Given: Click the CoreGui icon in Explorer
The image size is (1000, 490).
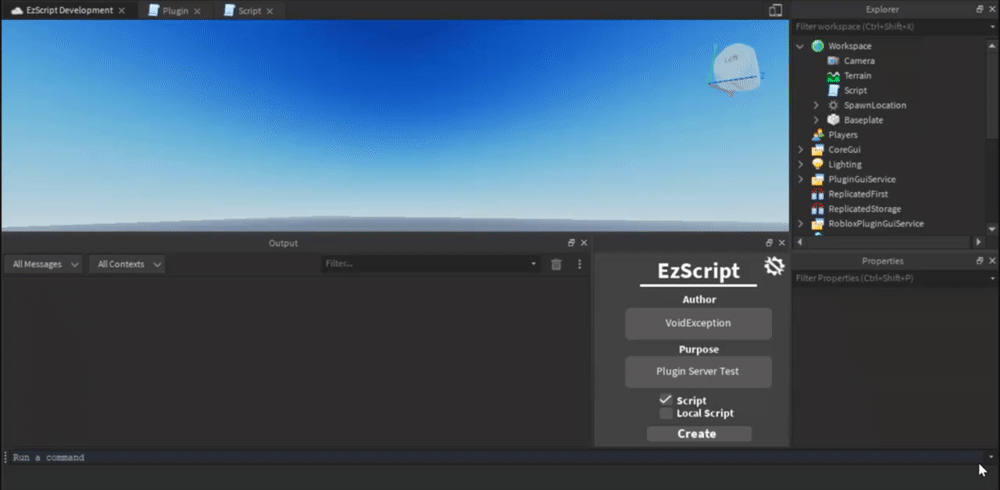Looking at the screenshot, I should (818, 150).
